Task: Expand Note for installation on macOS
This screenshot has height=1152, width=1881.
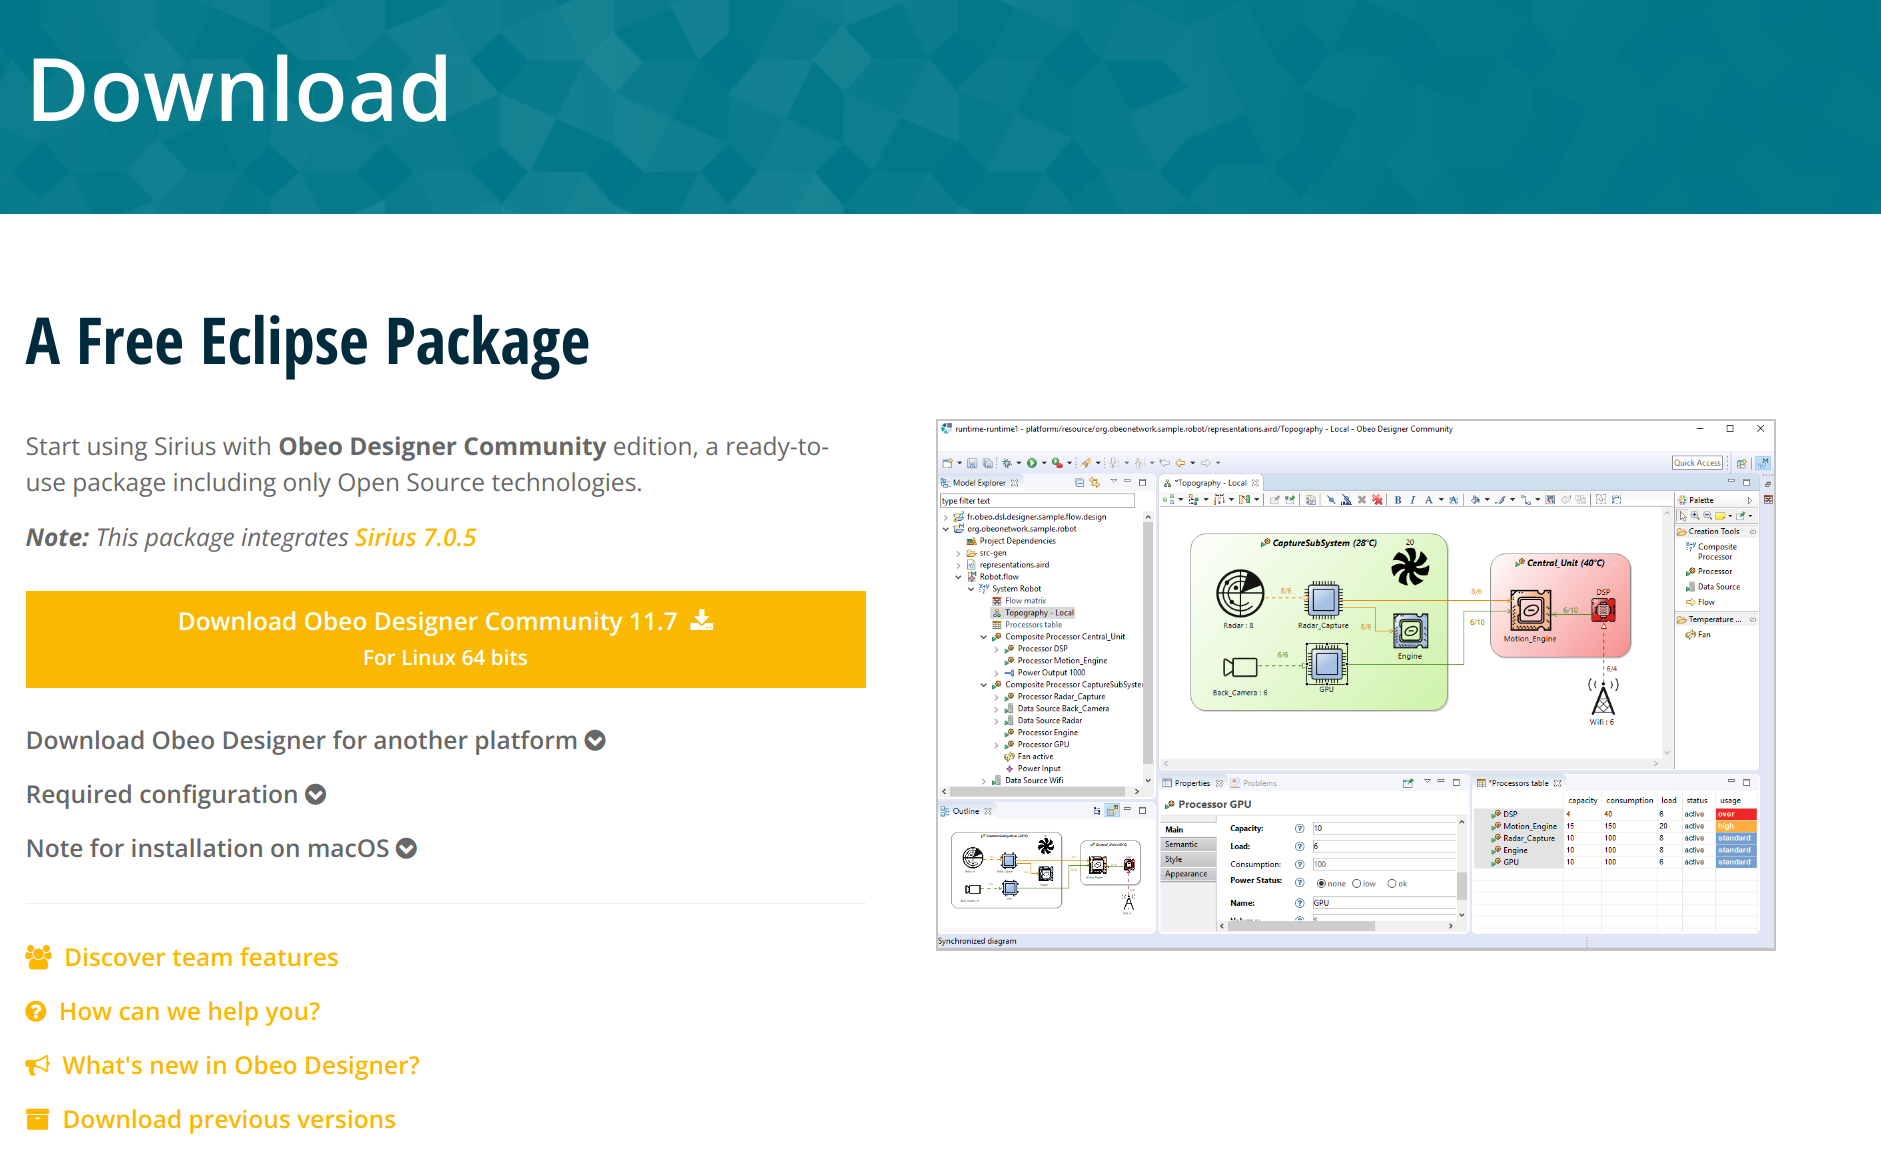Action: pyautogui.click(x=221, y=848)
